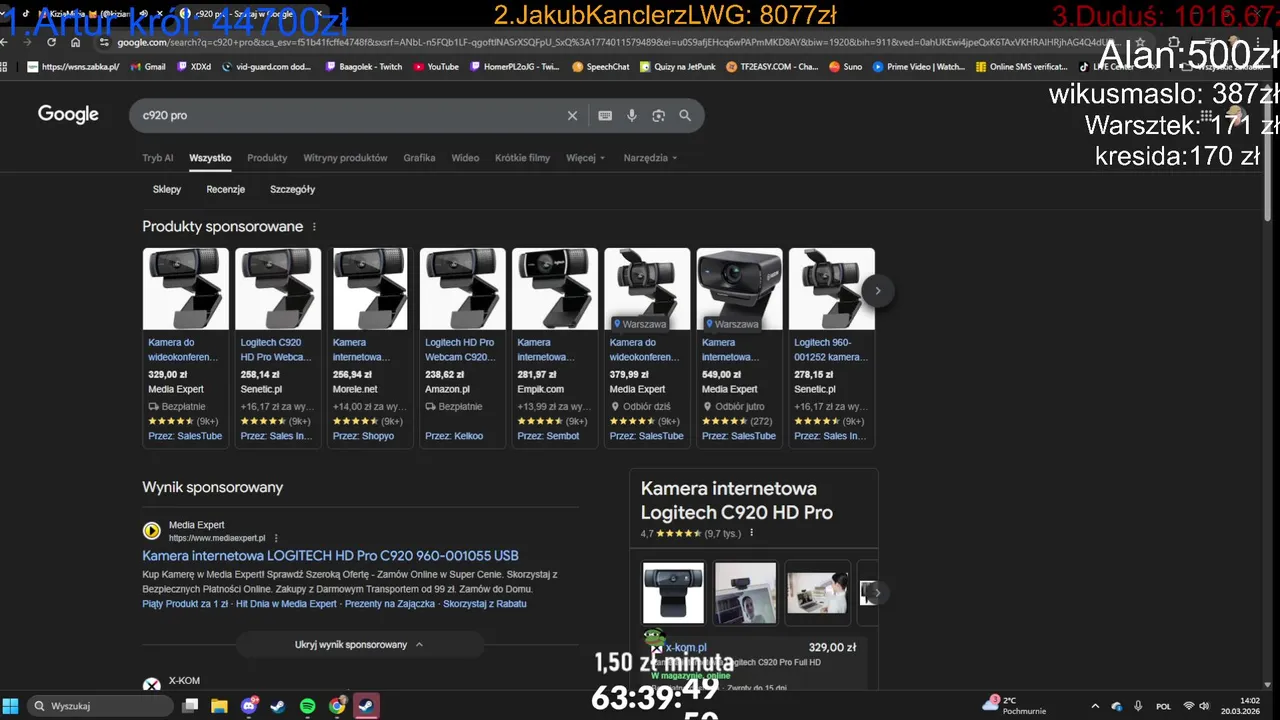Screen dimensions: 1280x720
Task: Switch to Tryb AI mode
Action: (x=158, y=158)
